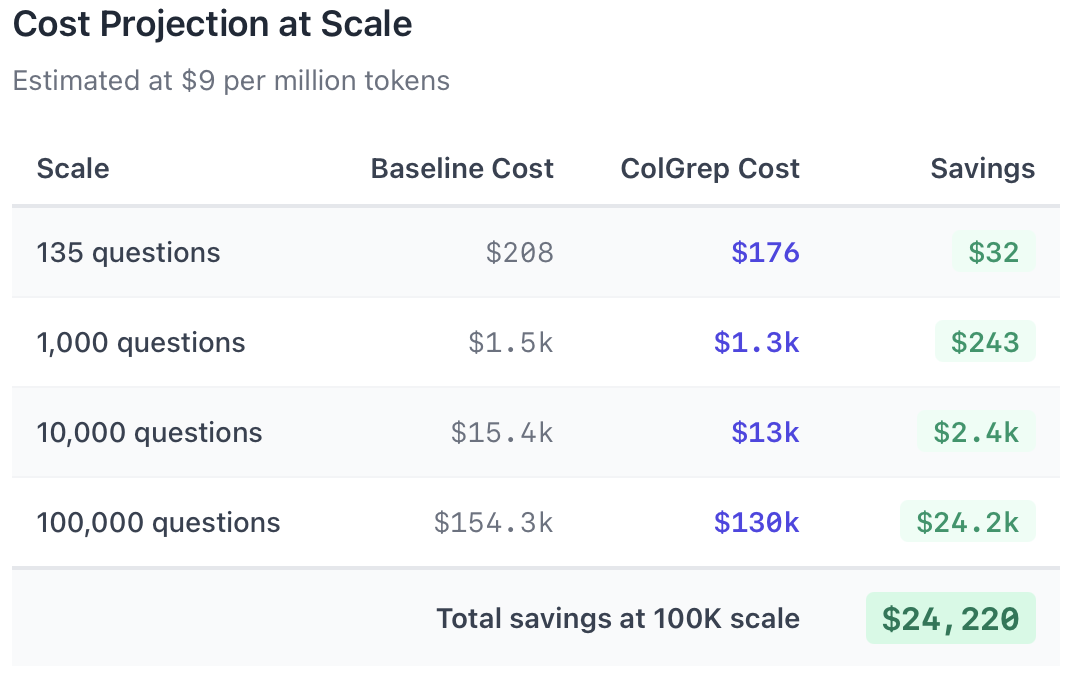Click the $32 savings badge
The height and width of the screenshot is (676, 1068).
coord(993,252)
